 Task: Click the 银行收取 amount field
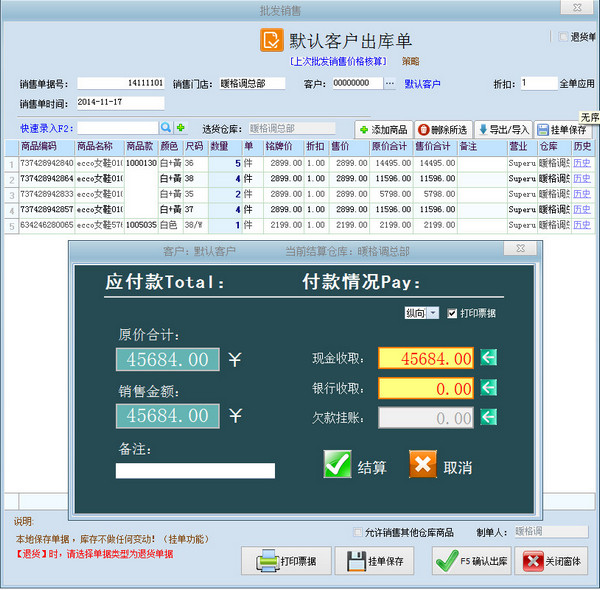tap(425, 387)
